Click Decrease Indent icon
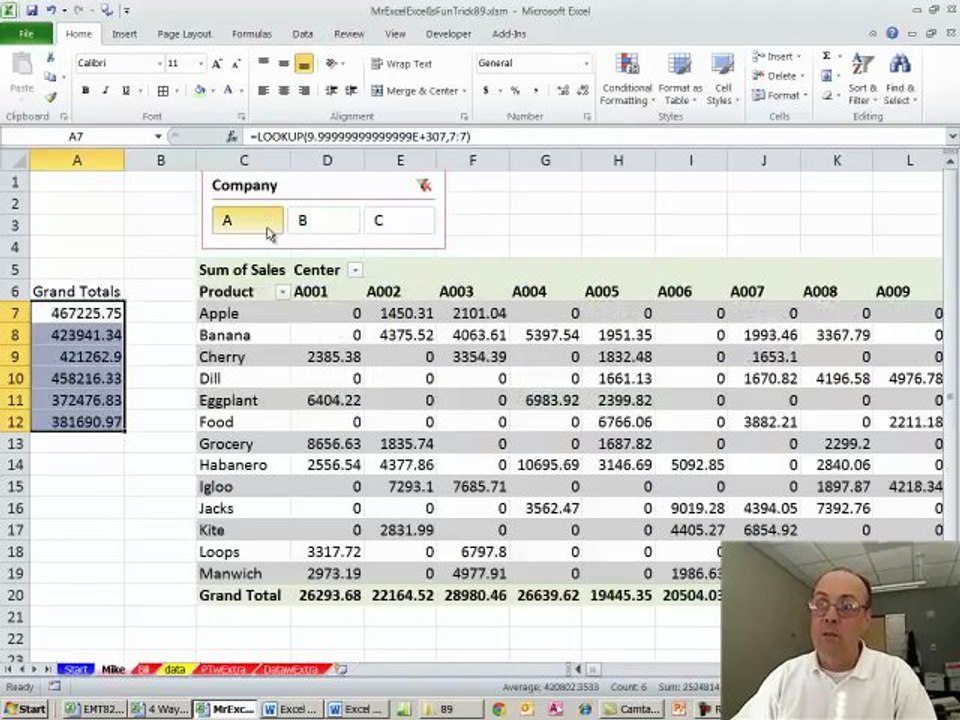 point(331,91)
